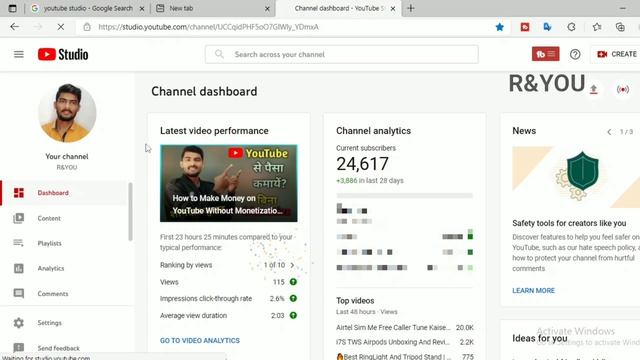The height and width of the screenshot is (360, 640).
Task: Open the channel profile picture
Action: pos(67,113)
